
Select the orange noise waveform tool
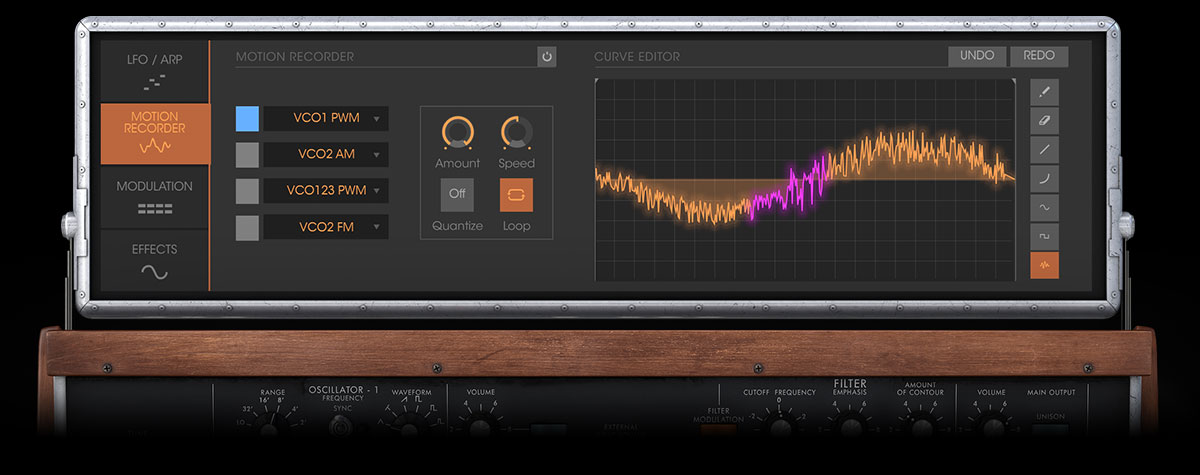(1044, 265)
